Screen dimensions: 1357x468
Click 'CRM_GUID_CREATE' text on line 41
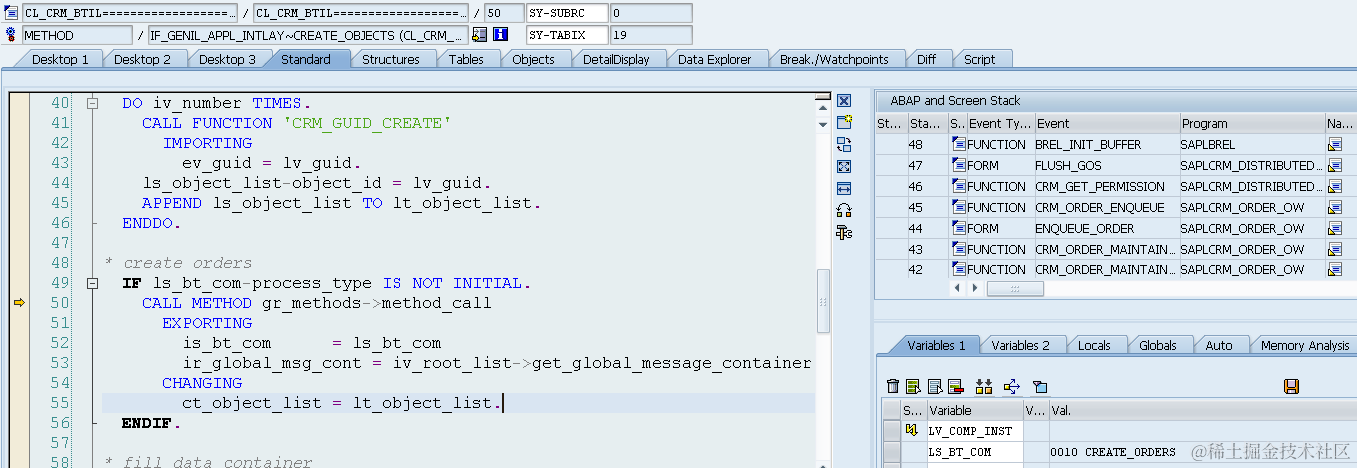click(x=366, y=123)
